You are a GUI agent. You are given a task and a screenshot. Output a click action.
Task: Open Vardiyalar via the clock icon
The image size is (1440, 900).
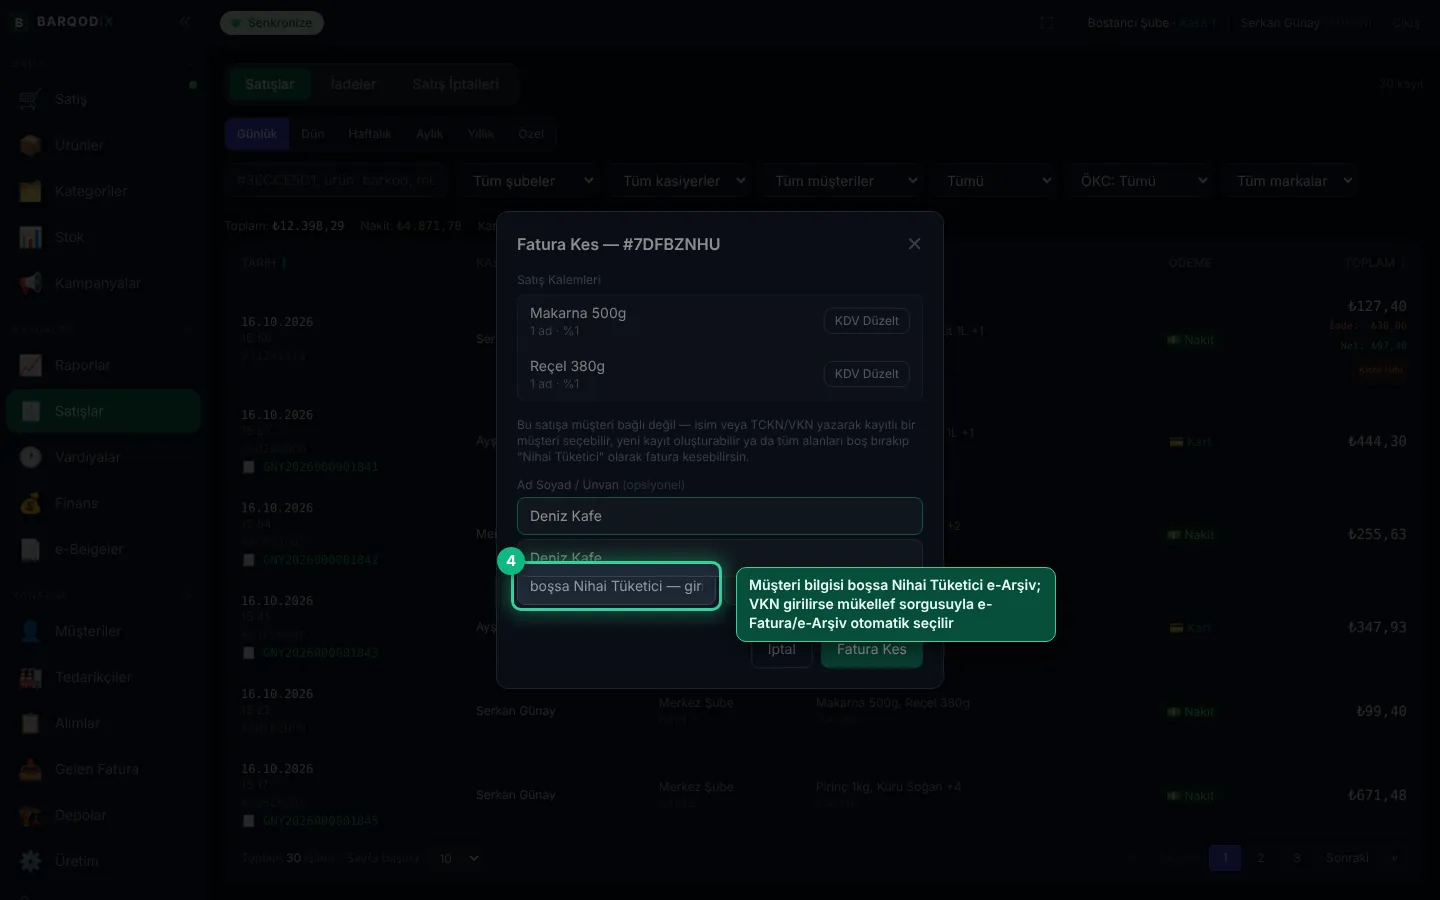pyautogui.click(x=30, y=457)
